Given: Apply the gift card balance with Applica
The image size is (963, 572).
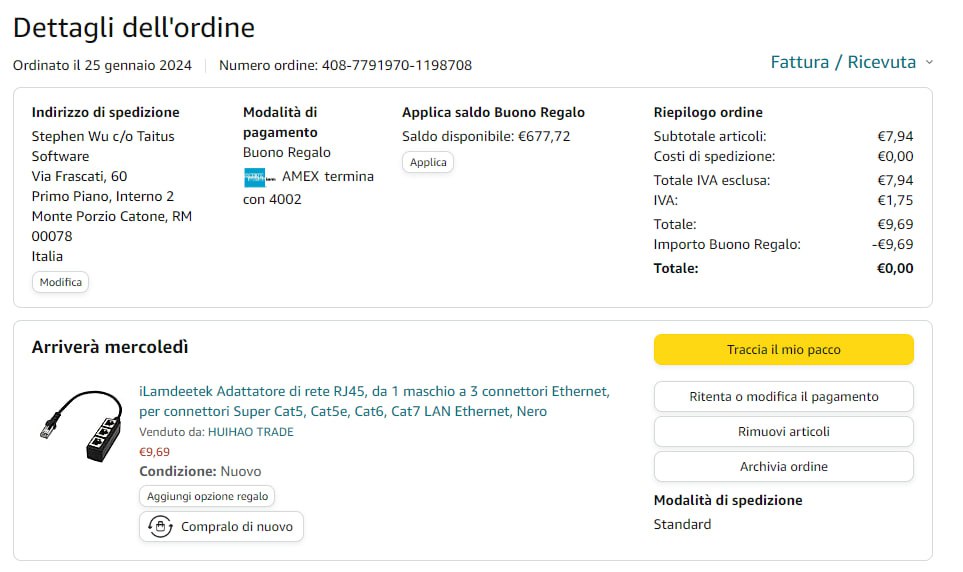Looking at the screenshot, I should click(x=428, y=162).
